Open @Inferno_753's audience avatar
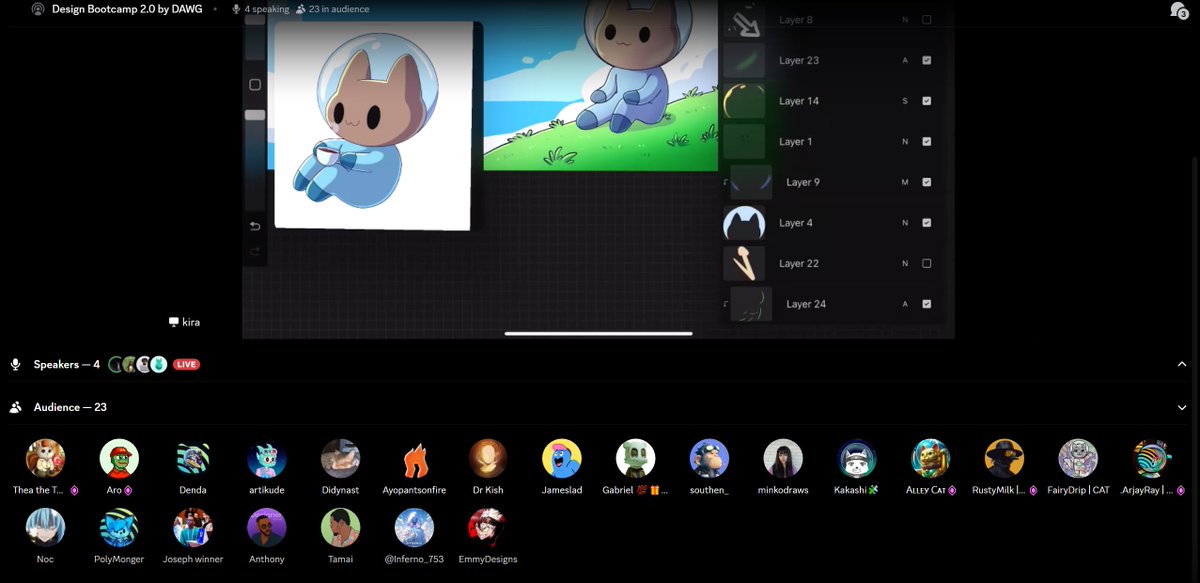The image size is (1200, 583). 414,527
